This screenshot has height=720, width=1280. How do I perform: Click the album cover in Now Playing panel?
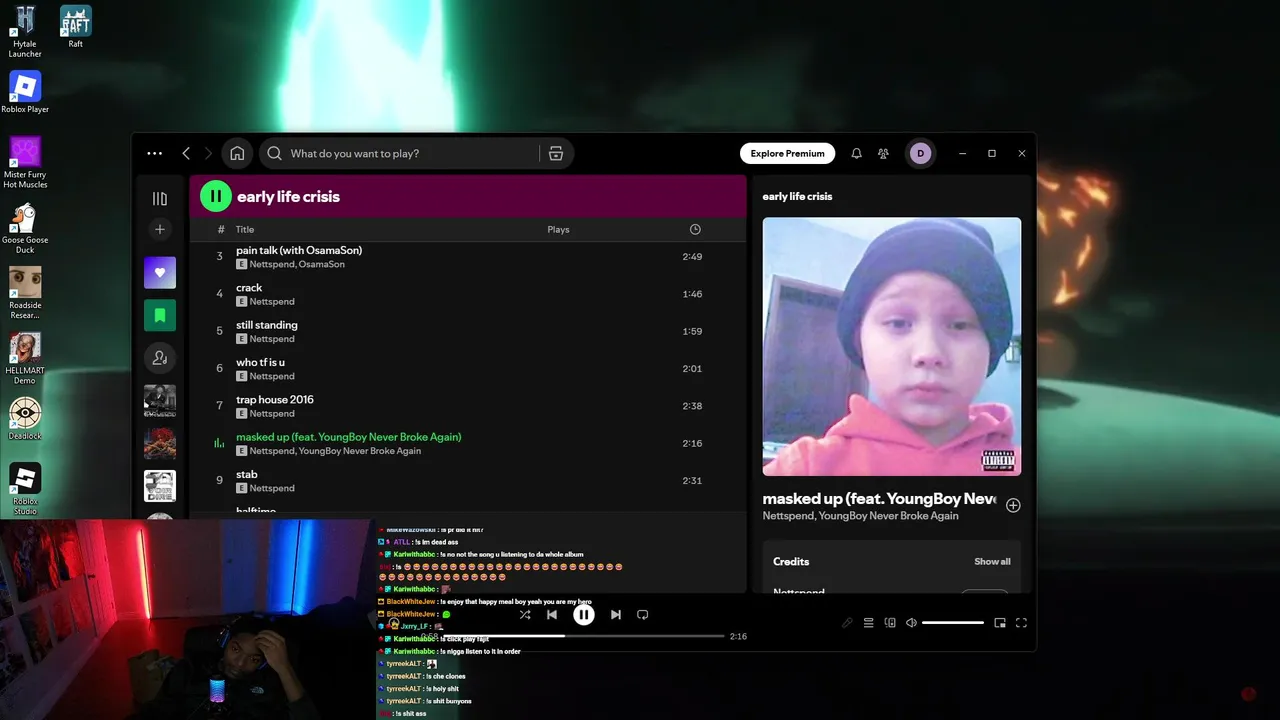pyautogui.click(x=891, y=346)
